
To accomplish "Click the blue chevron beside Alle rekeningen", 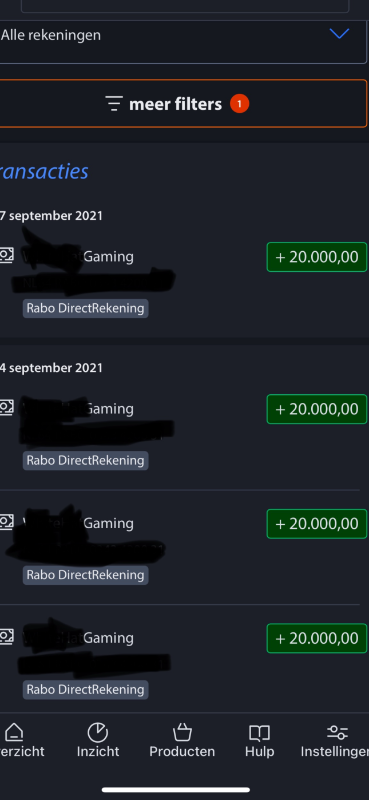I will tap(339, 34).
